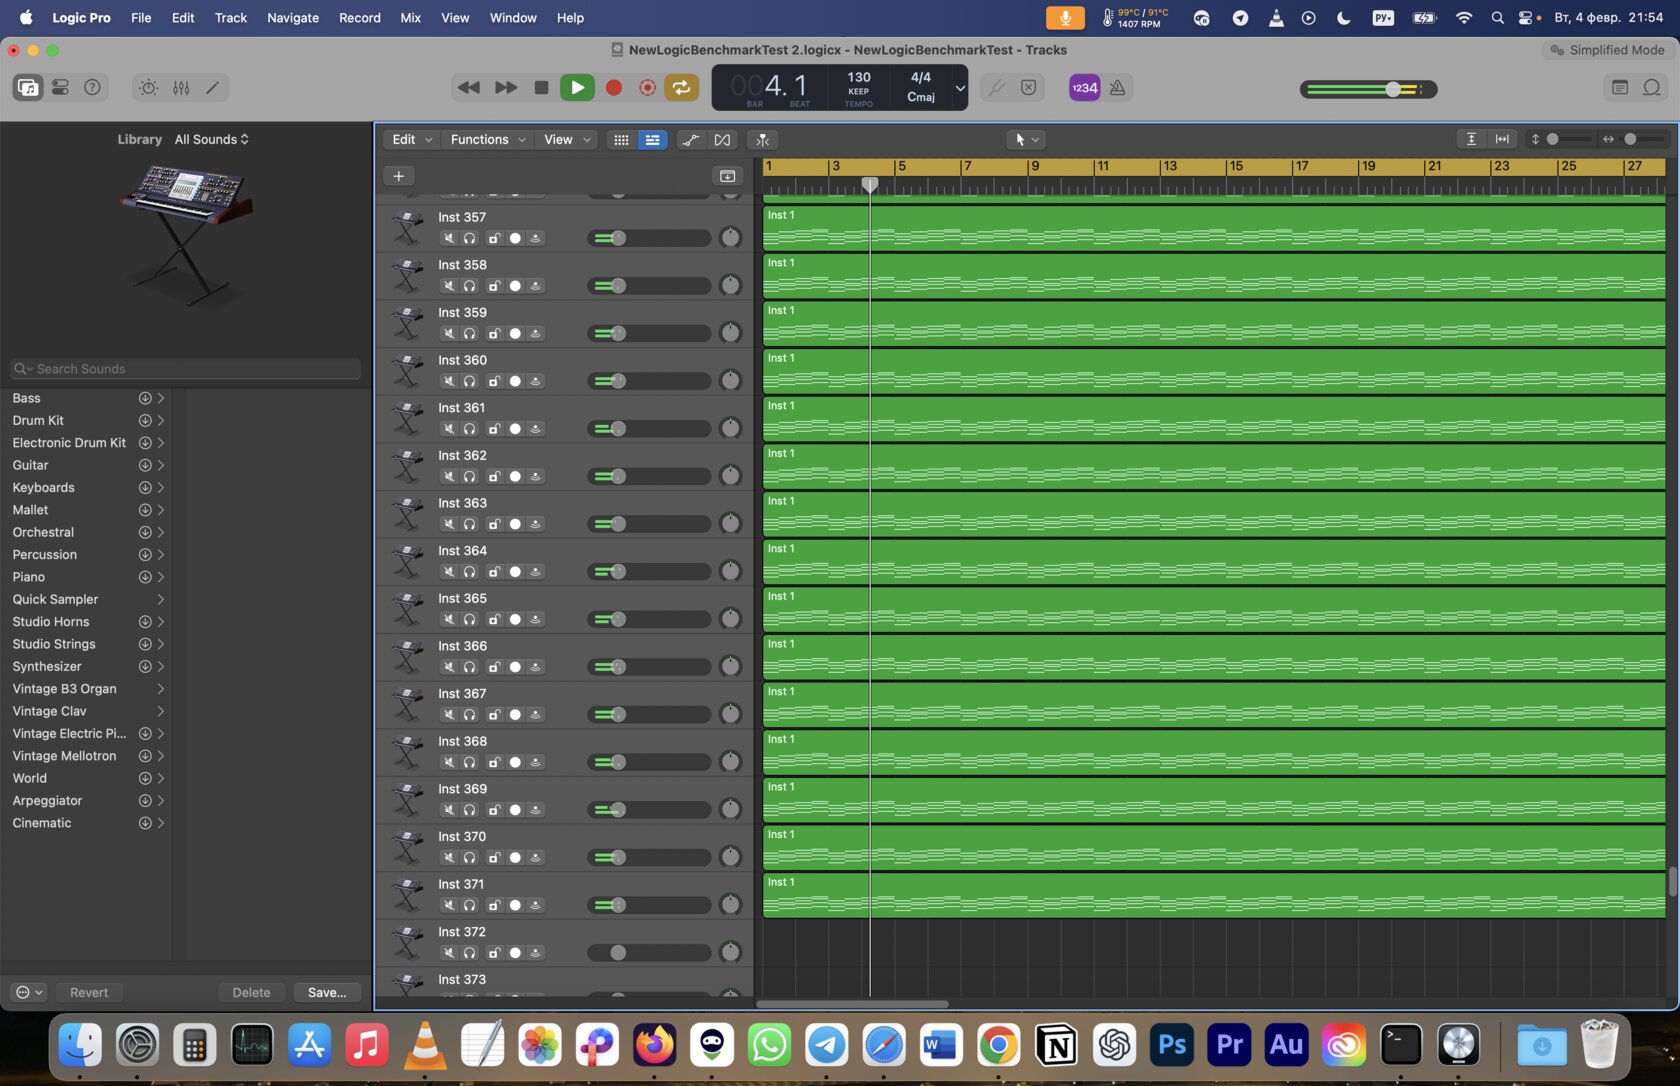Enable the count-in 1234 button
The height and width of the screenshot is (1086, 1680).
1085,88
